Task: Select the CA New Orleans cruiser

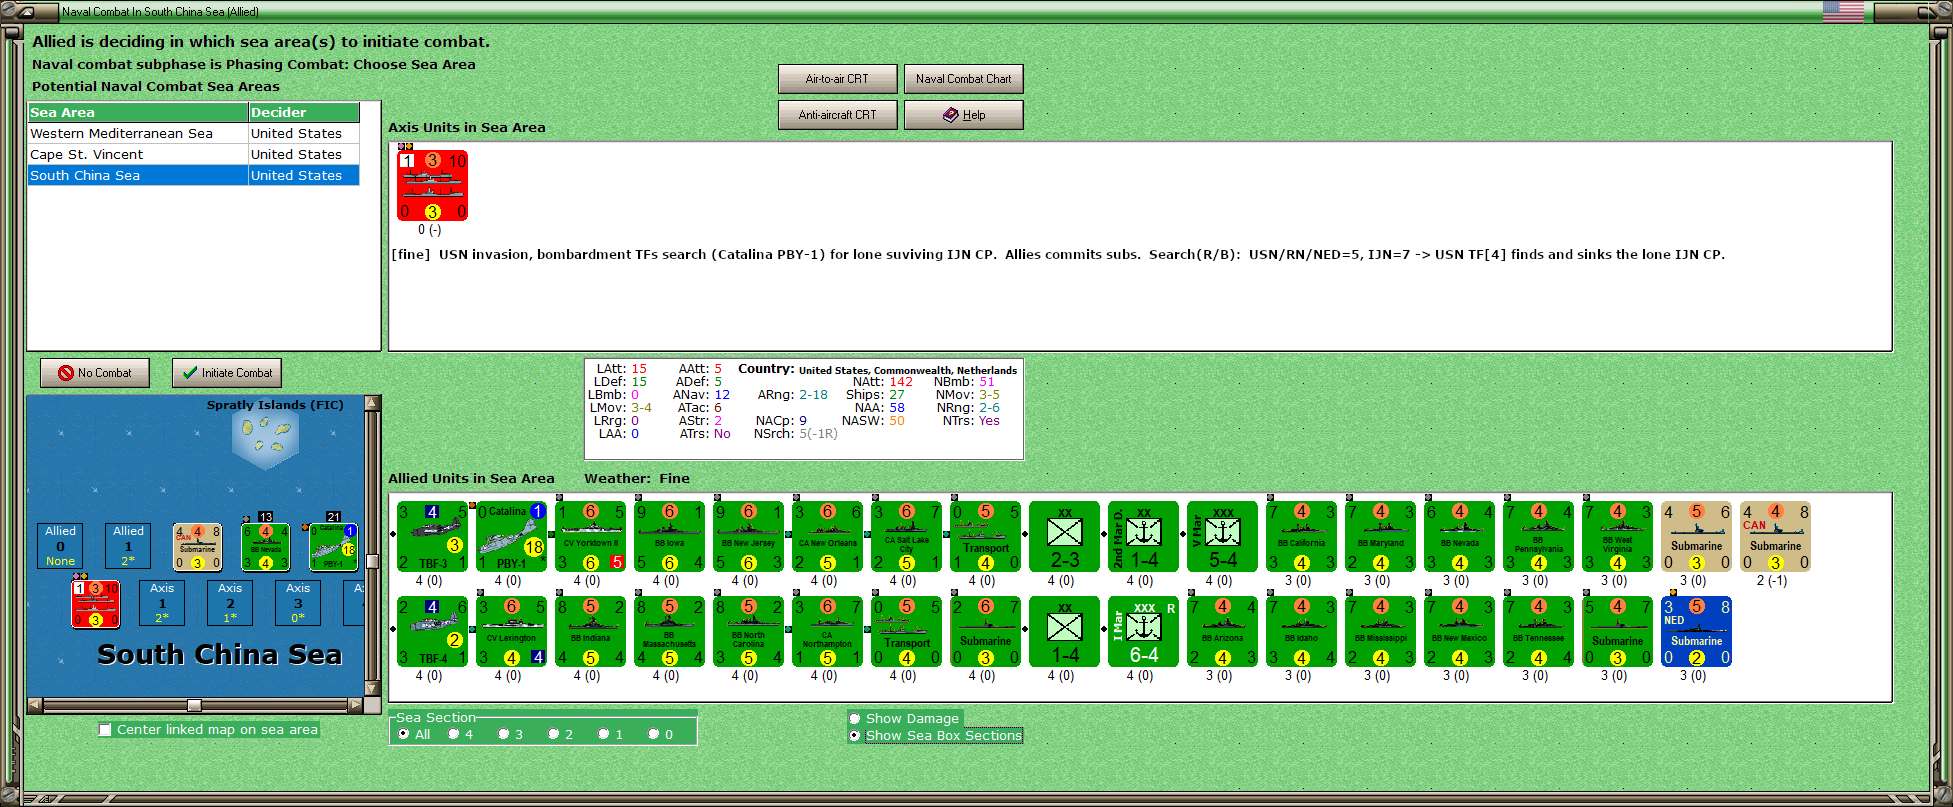Action: click(827, 536)
